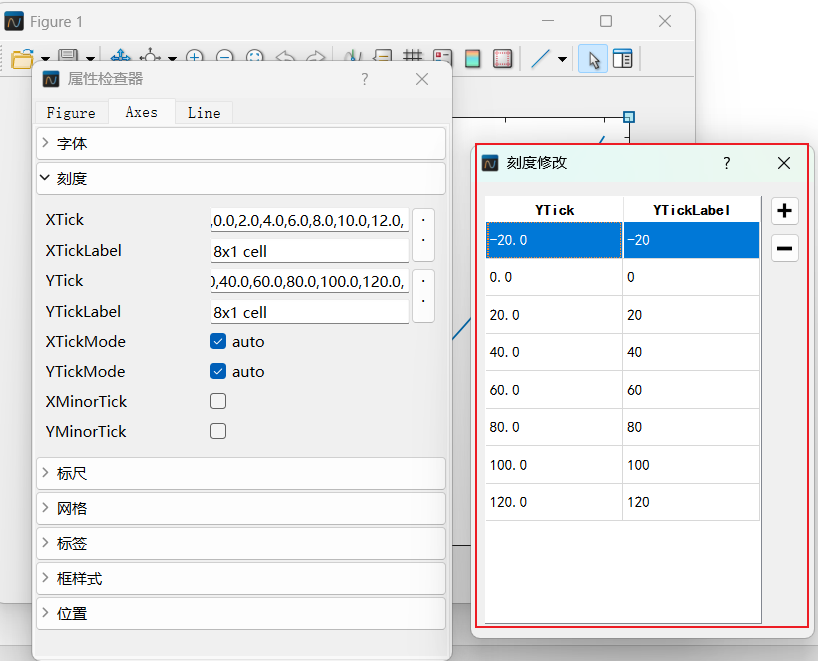Click the YTickLabel 8x1 cell field

(310, 312)
